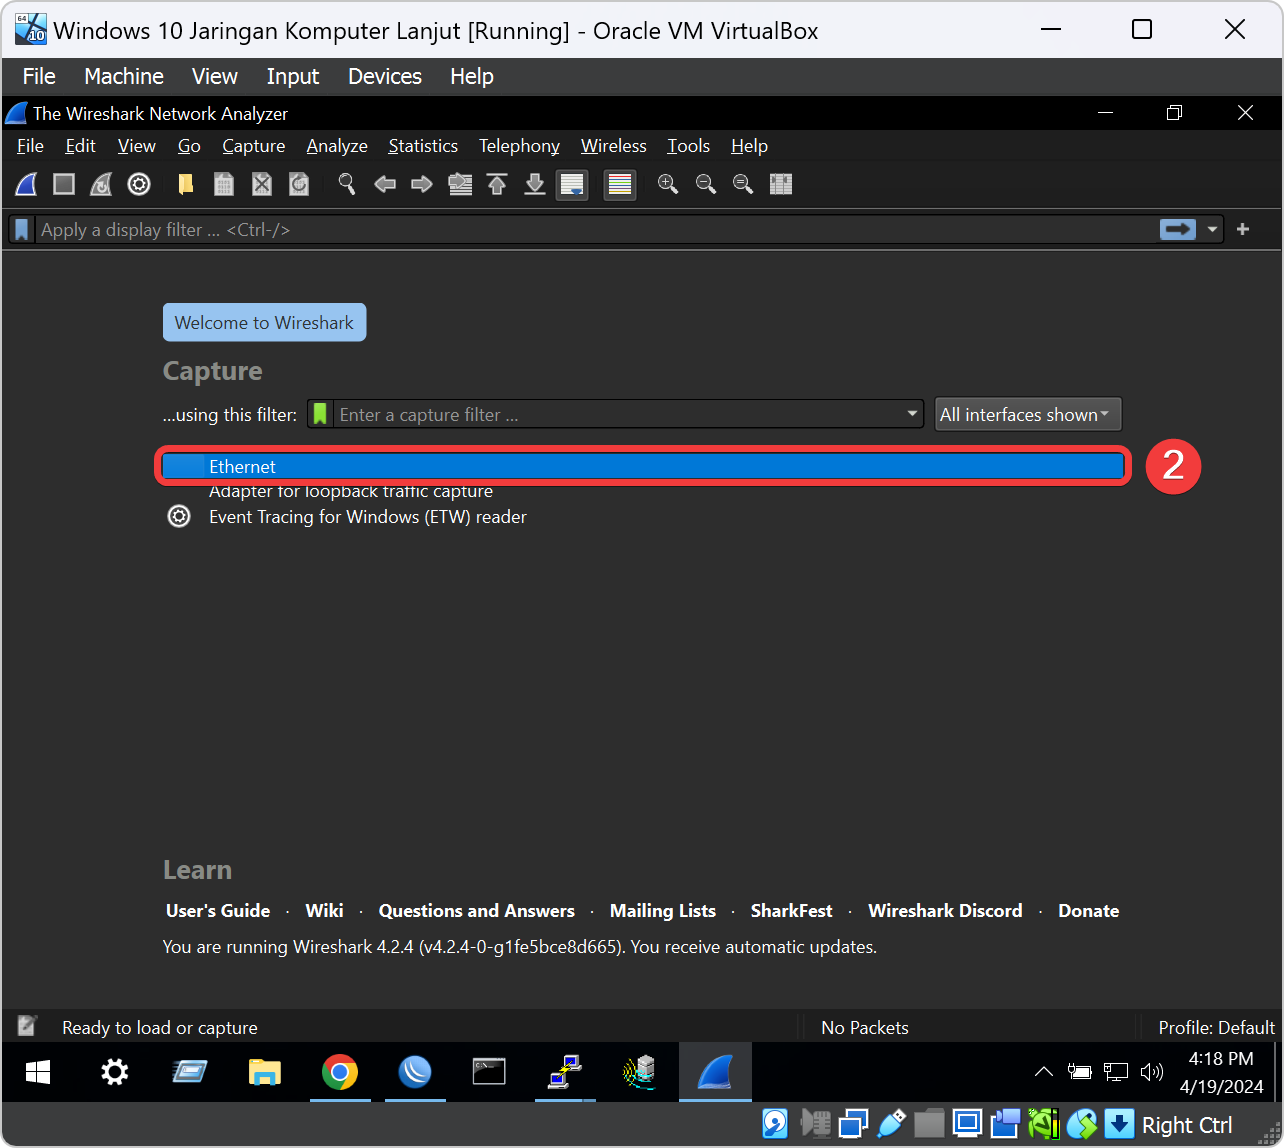
Task: Restart the current capture from toolbar
Action: (x=101, y=184)
